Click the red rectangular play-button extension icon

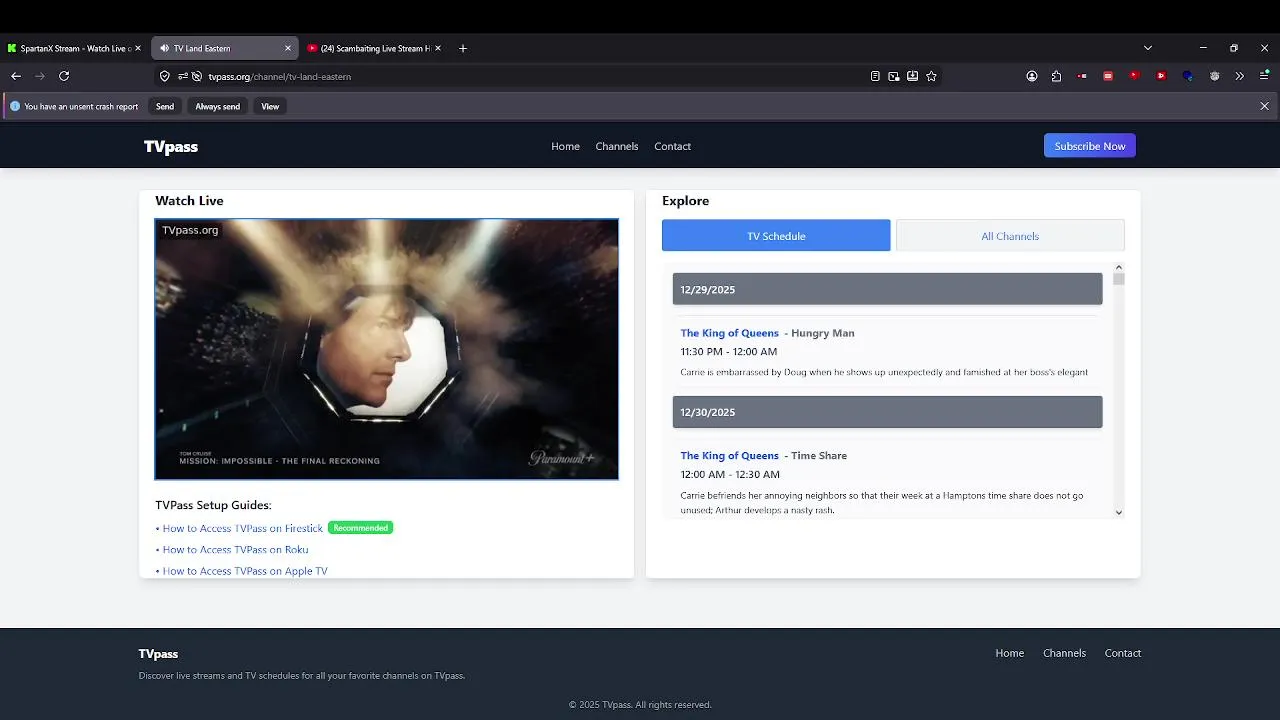point(1161,76)
